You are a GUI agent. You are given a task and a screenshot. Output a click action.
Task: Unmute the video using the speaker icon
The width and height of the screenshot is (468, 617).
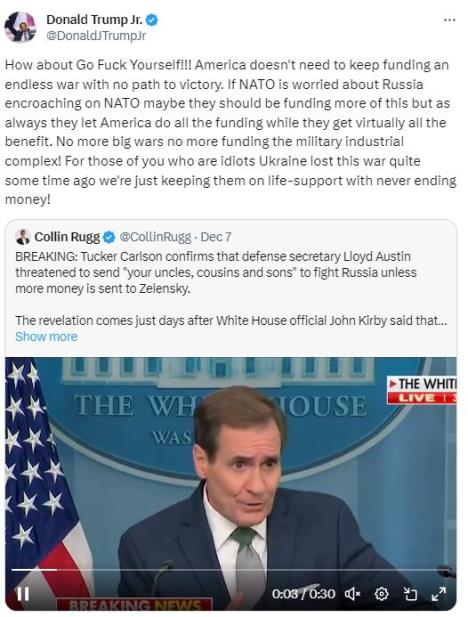[x=353, y=593]
